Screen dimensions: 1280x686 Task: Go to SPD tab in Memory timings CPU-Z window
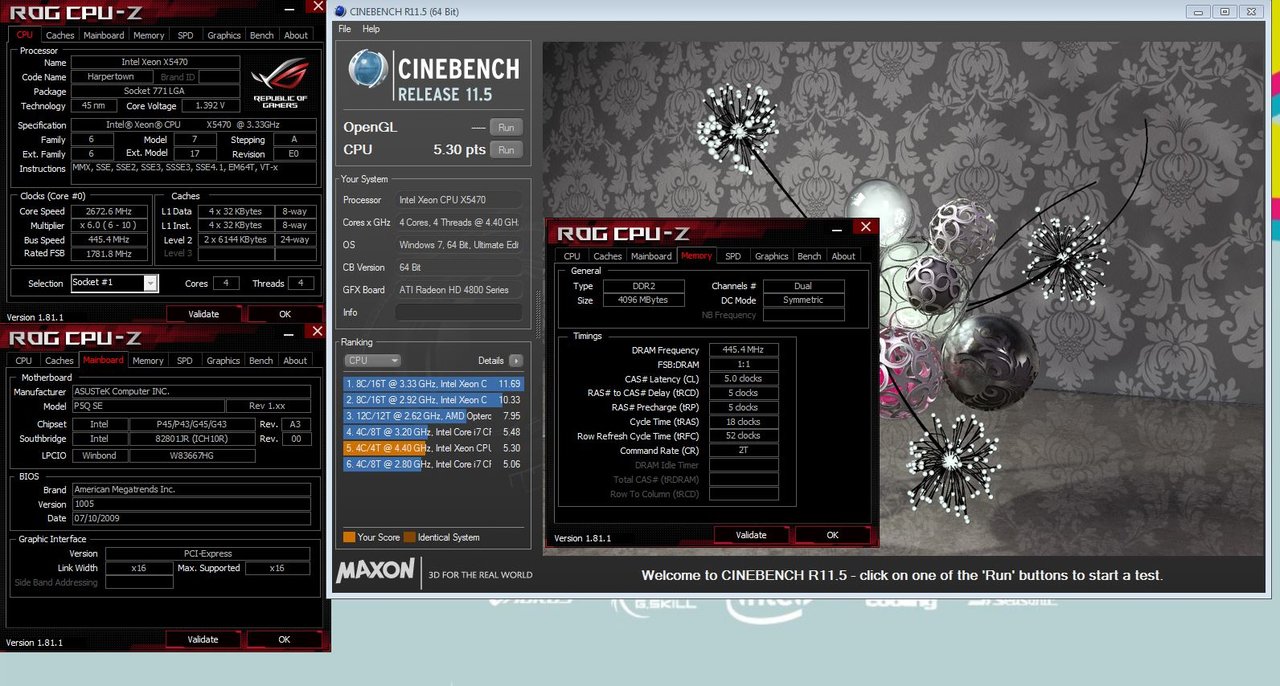[733, 256]
